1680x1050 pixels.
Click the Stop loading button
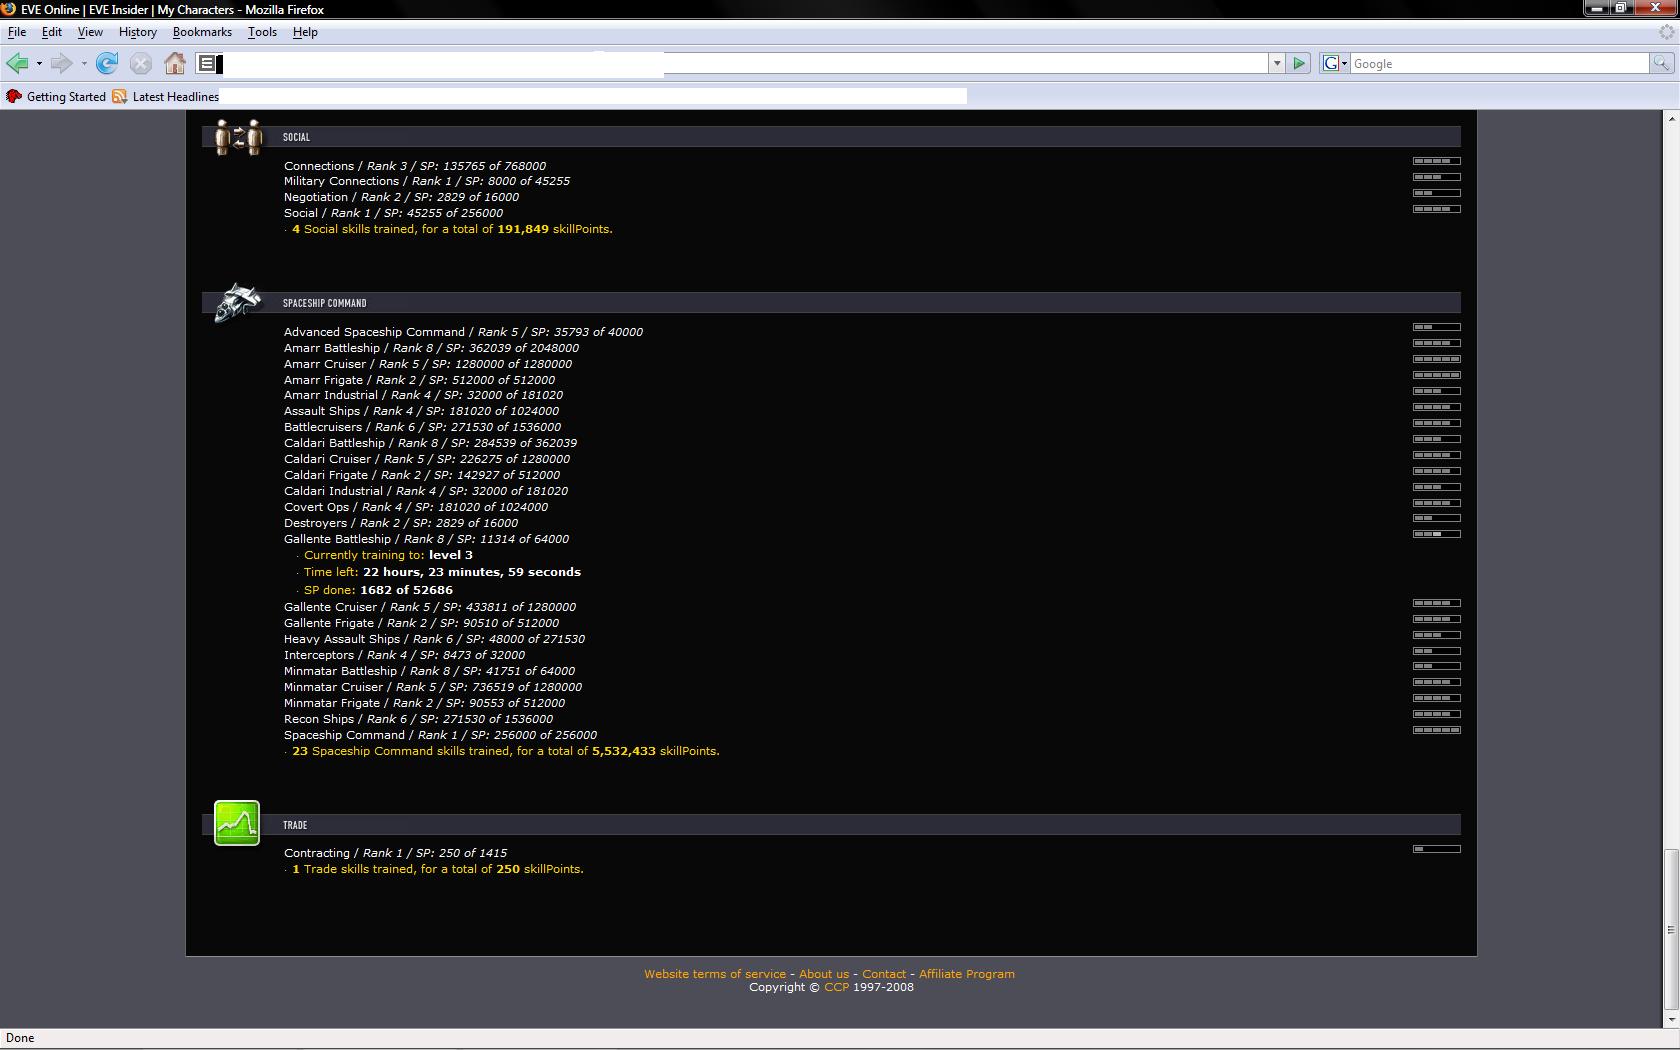coord(141,64)
